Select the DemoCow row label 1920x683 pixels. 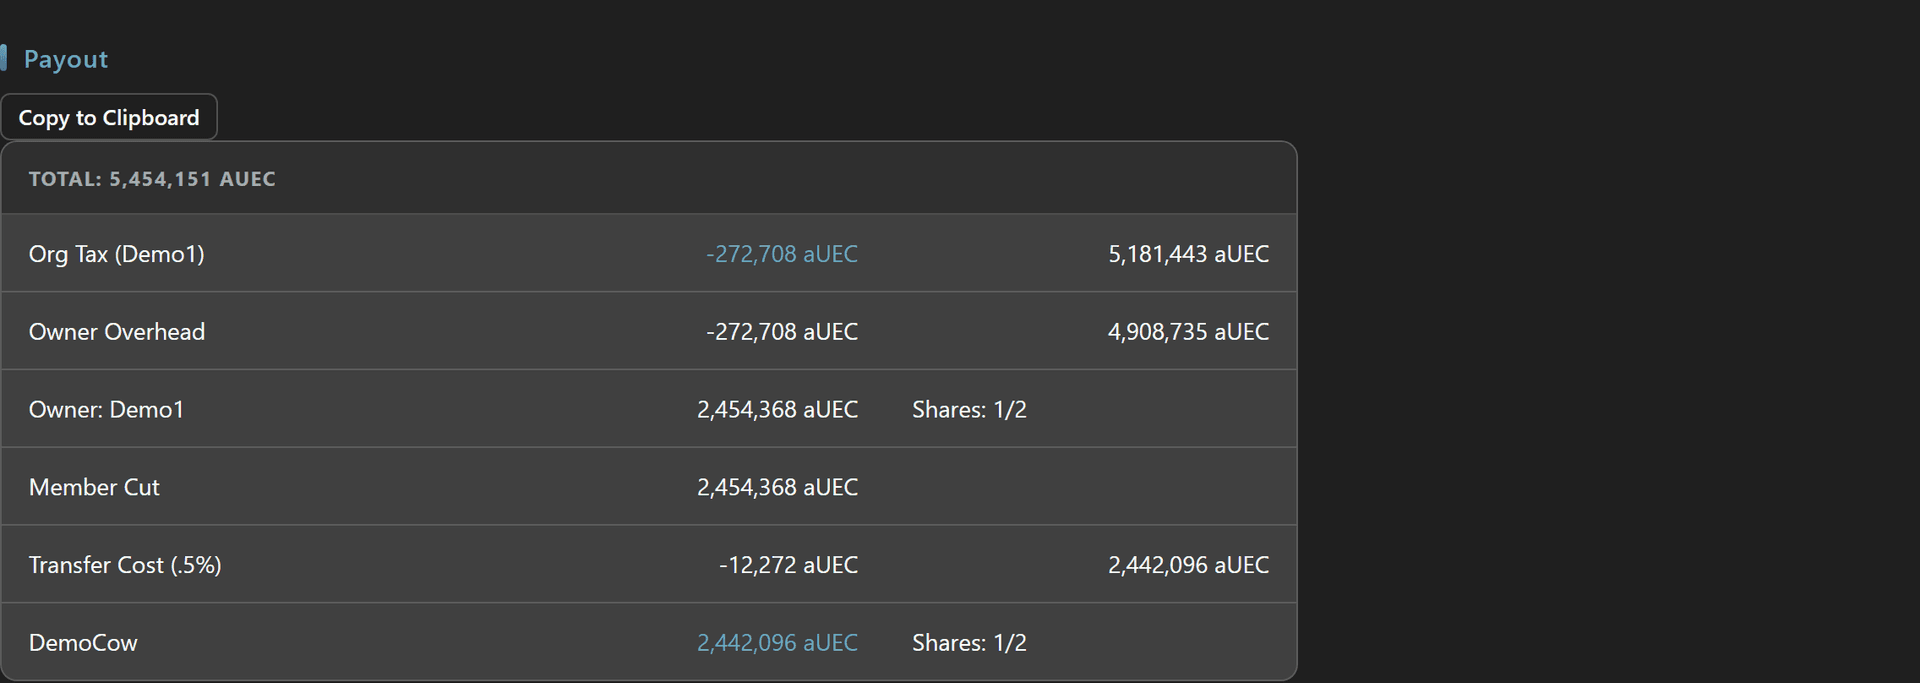point(83,643)
